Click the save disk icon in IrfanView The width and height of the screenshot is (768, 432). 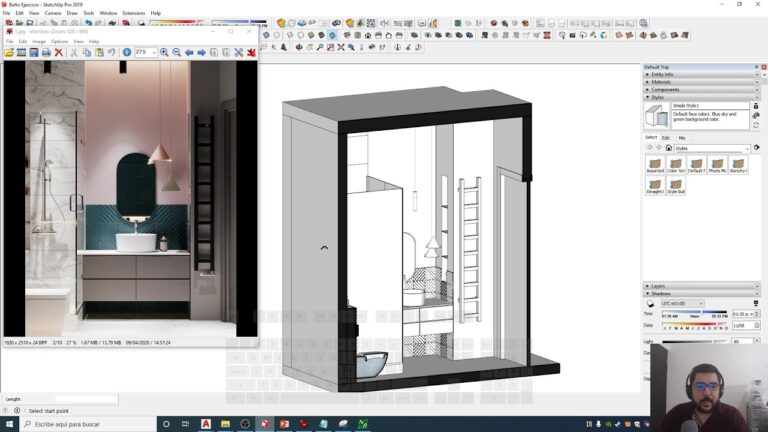34,52
